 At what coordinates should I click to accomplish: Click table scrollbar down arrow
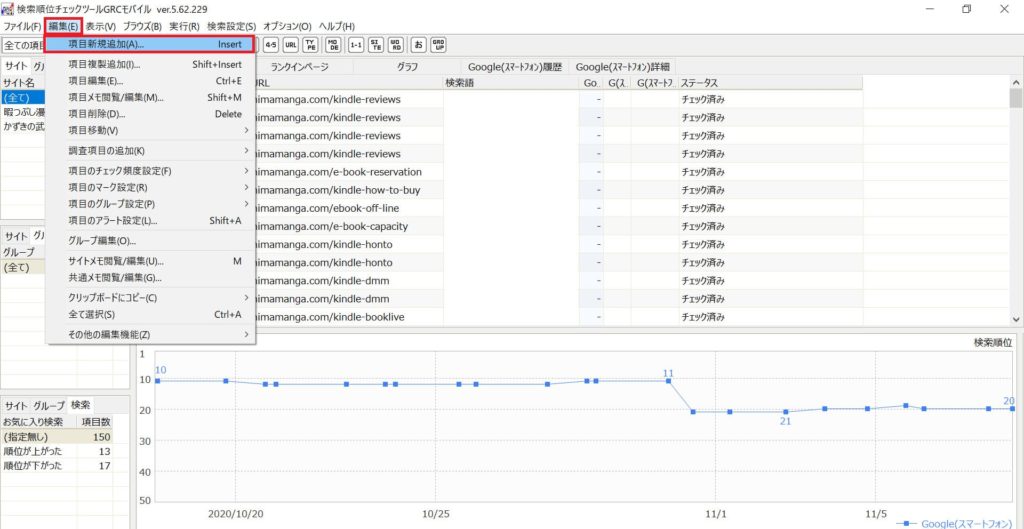[1016, 319]
